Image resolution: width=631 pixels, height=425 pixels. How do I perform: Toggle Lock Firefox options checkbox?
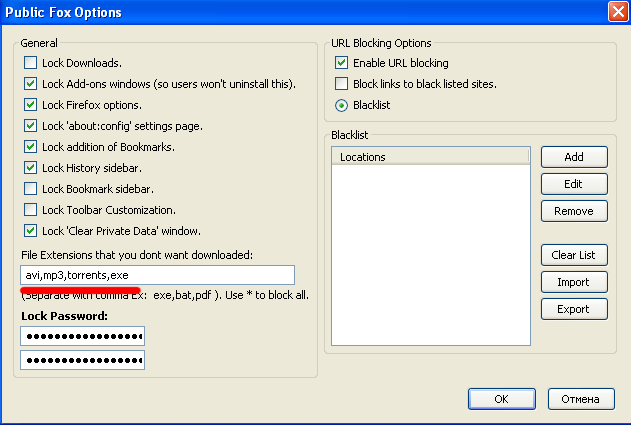[x=31, y=105]
